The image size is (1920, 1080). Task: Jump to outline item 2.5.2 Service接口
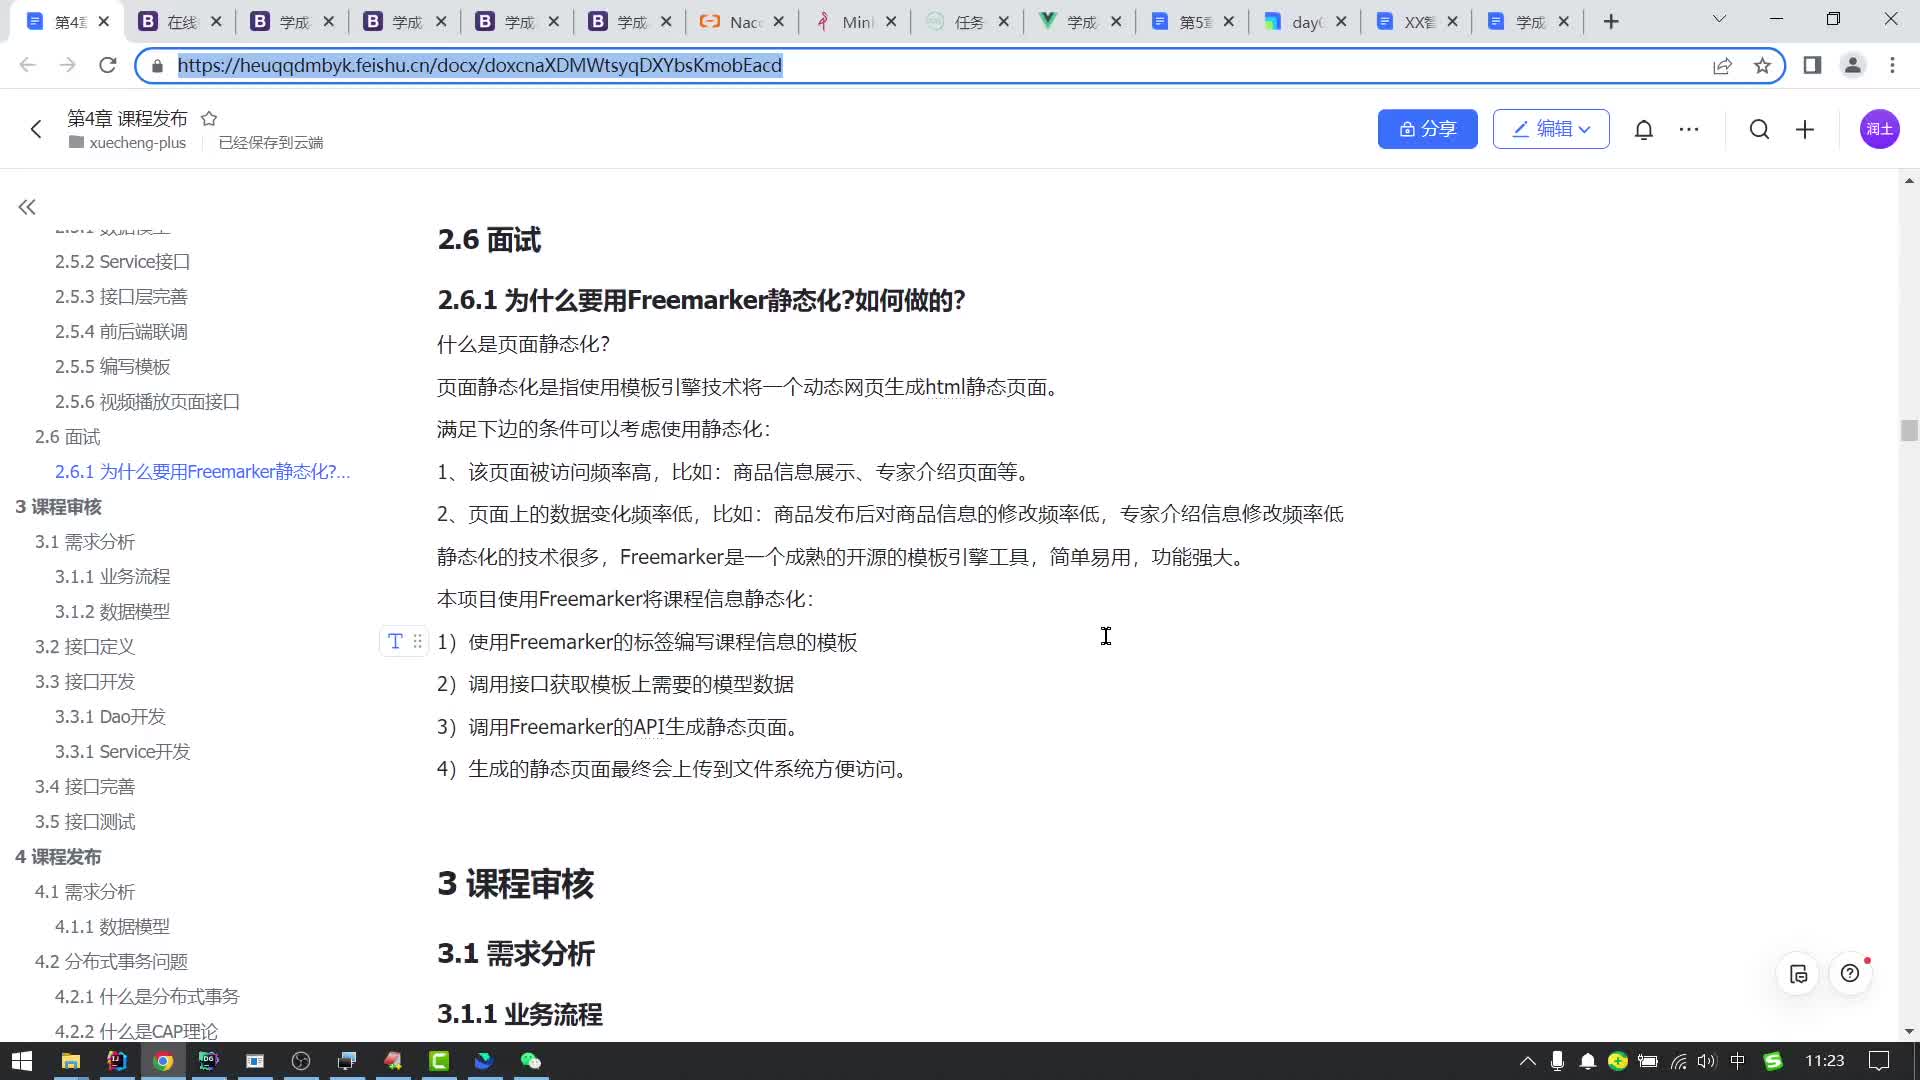click(122, 262)
